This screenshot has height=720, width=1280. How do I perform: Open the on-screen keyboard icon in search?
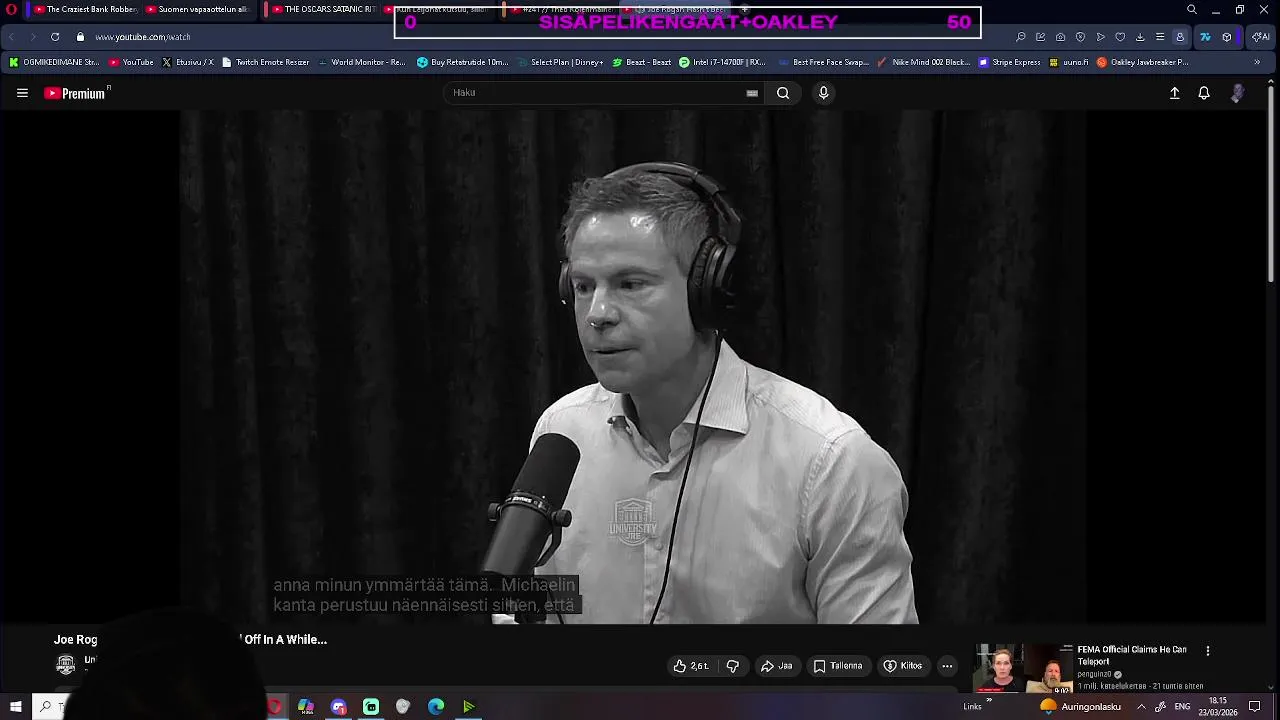coord(752,93)
